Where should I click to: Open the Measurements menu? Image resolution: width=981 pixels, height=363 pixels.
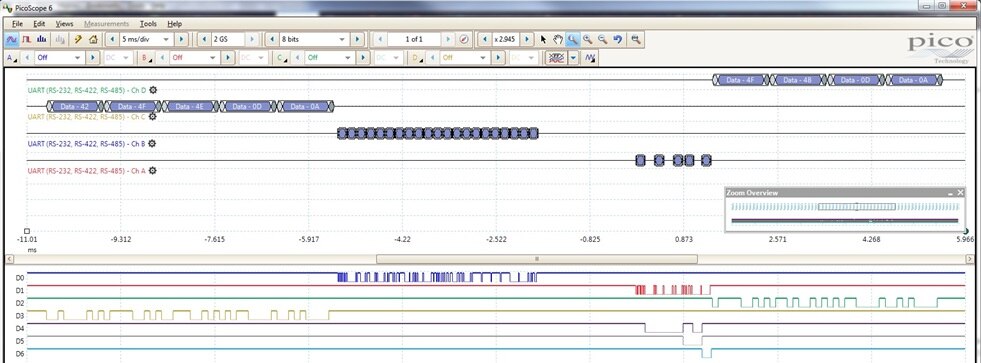[x=106, y=24]
